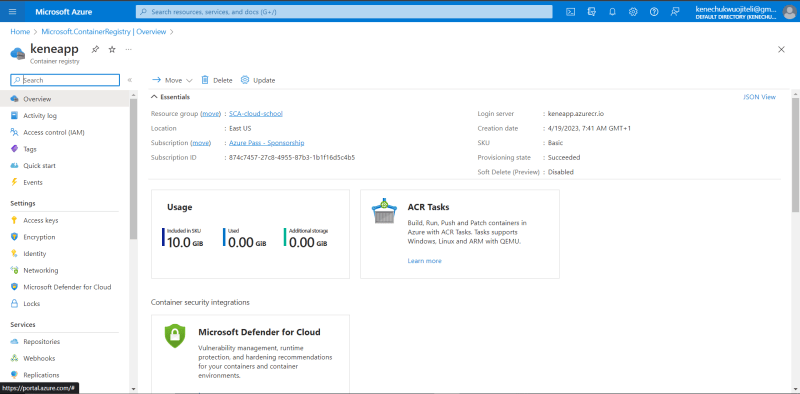This screenshot has width=800, height=394.
Task: Open the Feedback icon in top bar
Action: click(x=675, y=12)
